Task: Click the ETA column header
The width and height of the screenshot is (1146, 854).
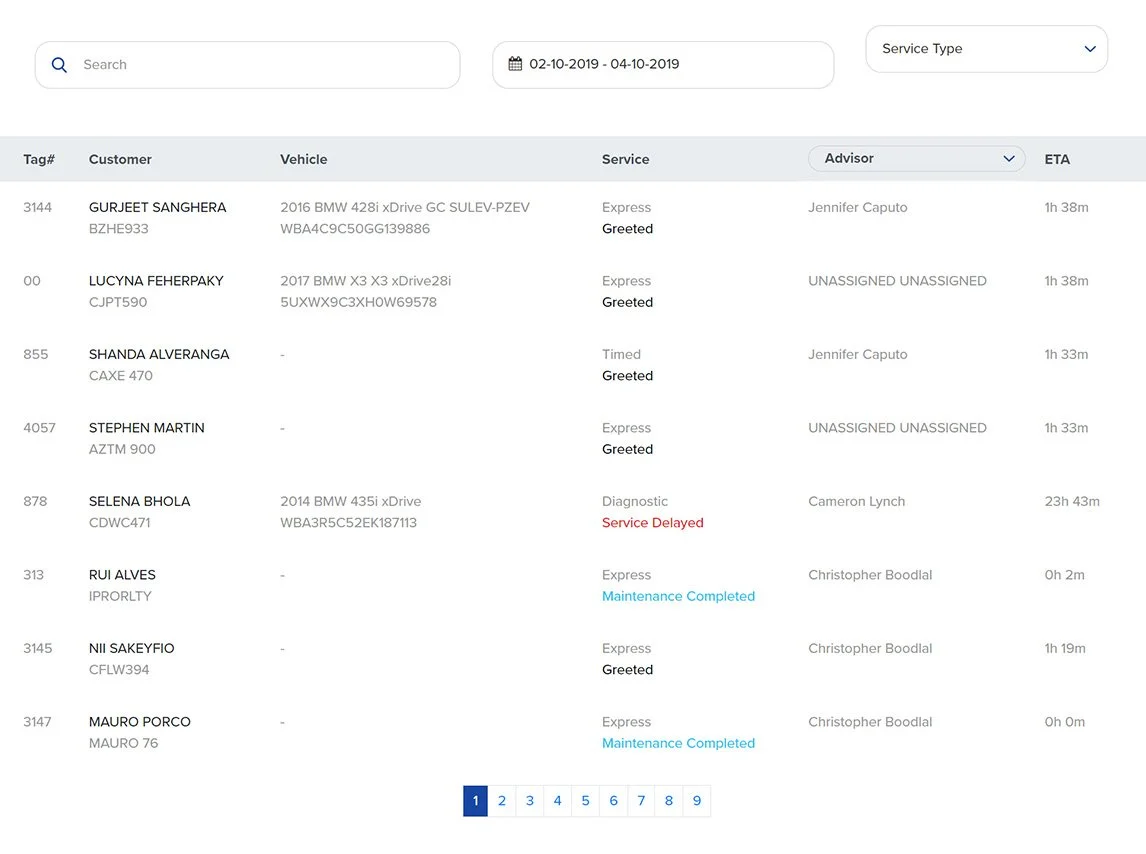Action: click(x=1057, y=159)
